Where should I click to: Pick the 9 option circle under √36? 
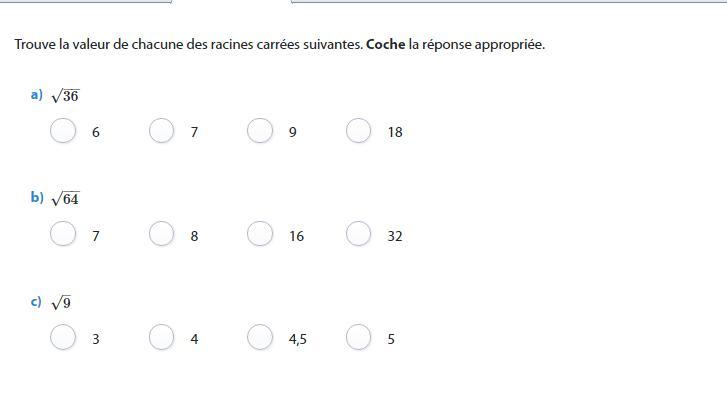point(260,130)
